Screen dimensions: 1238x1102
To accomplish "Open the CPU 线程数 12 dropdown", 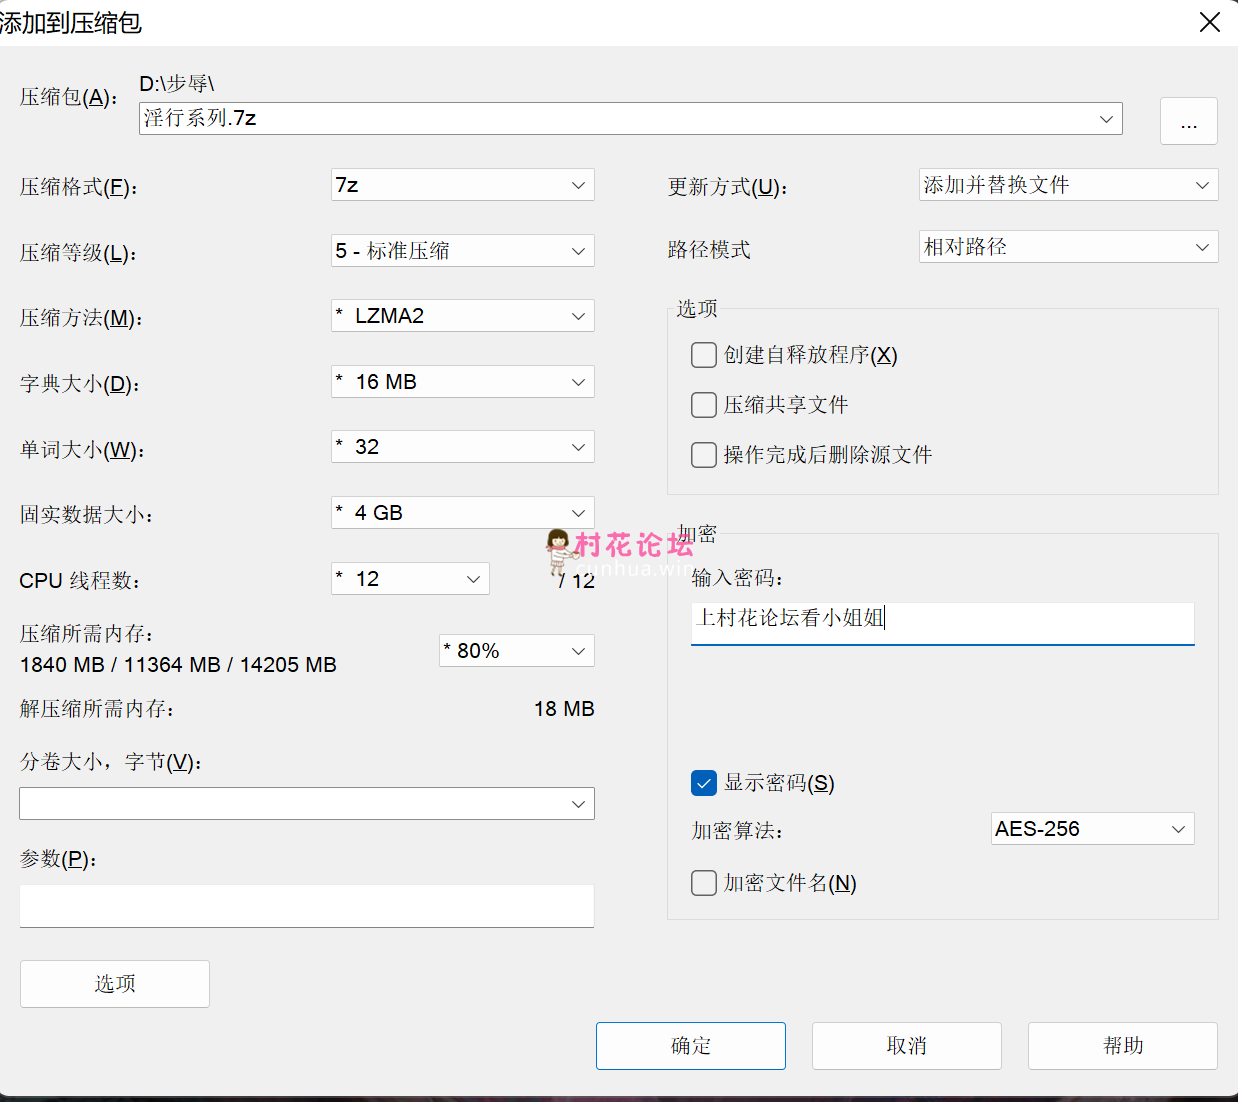I will [x=410, y=579].
